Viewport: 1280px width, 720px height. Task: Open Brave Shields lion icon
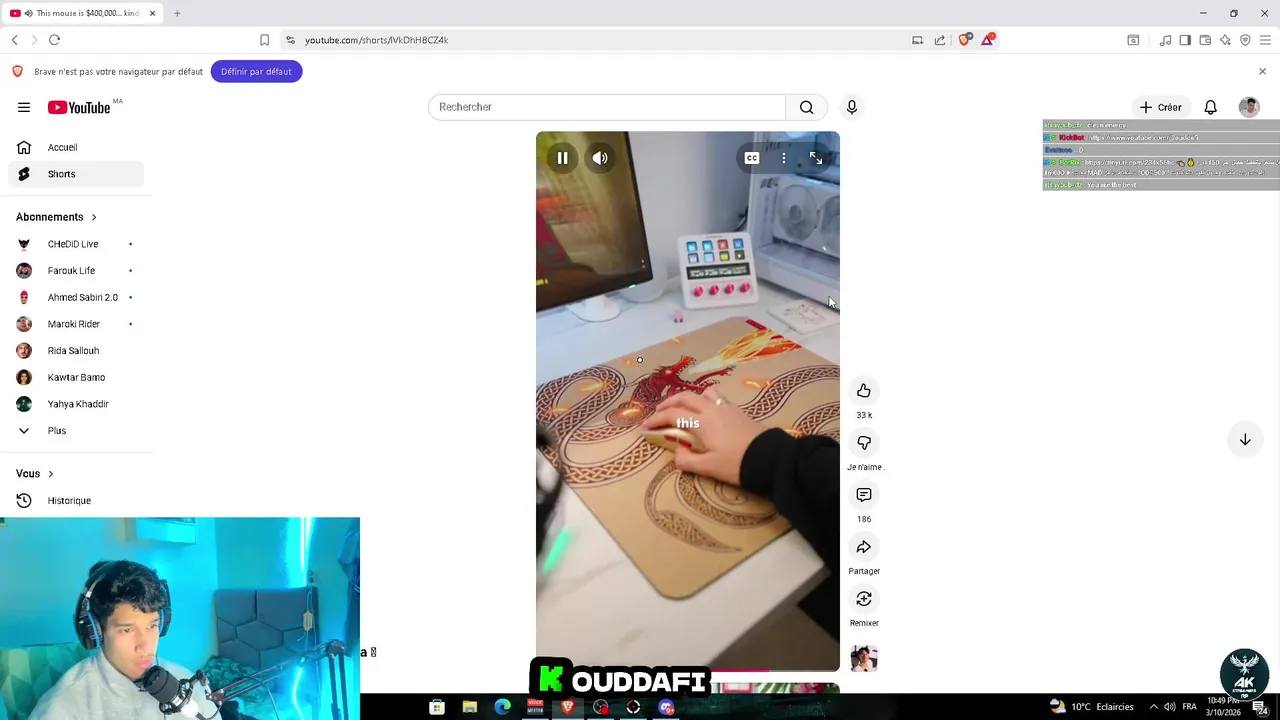point(964,40)
